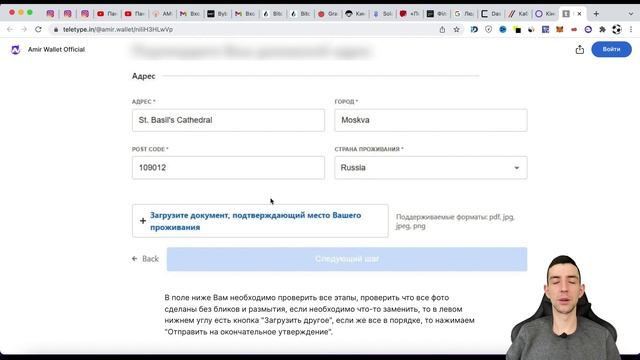Click the Адрес section heading
The height and width of the screenshot is (360, 640).
coord(144,76)
